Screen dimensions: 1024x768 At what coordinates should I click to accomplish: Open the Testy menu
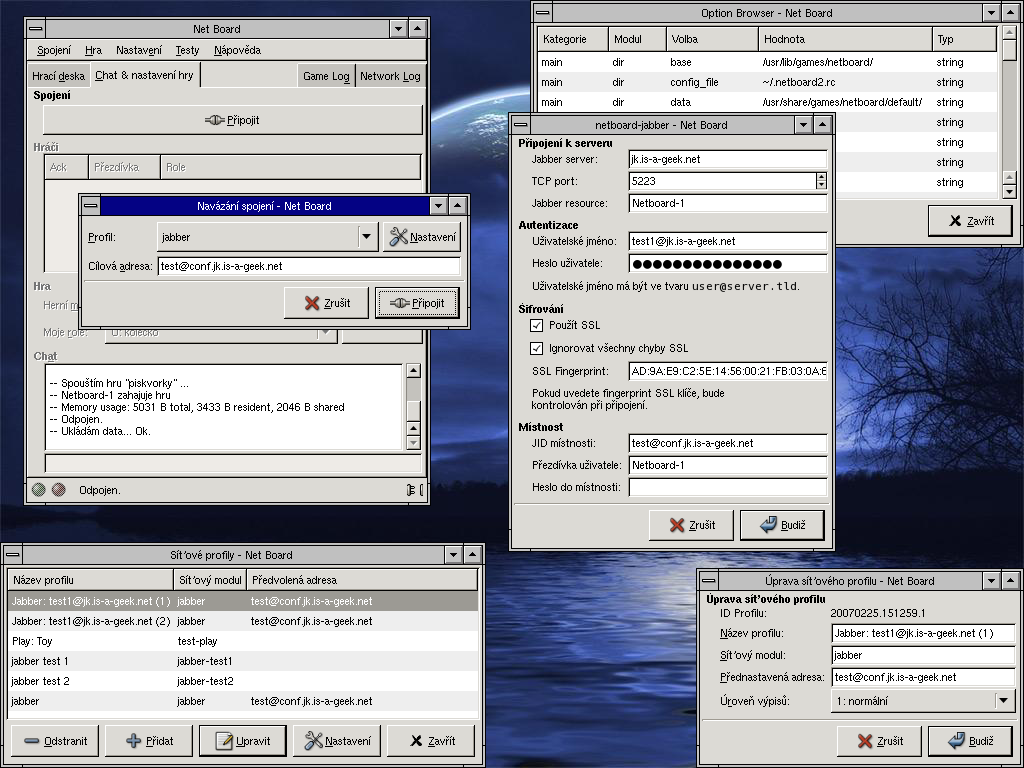coord(187,50)
